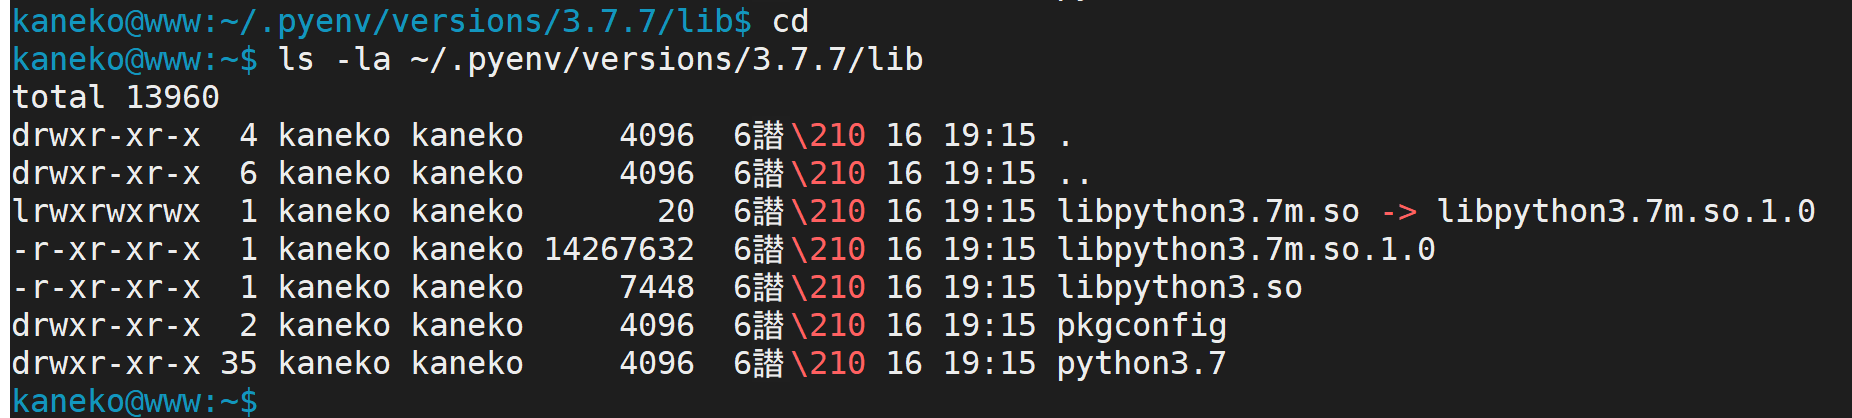
Task: Click the pkgconfig directory name
Action: click(x=1141, y=326)
